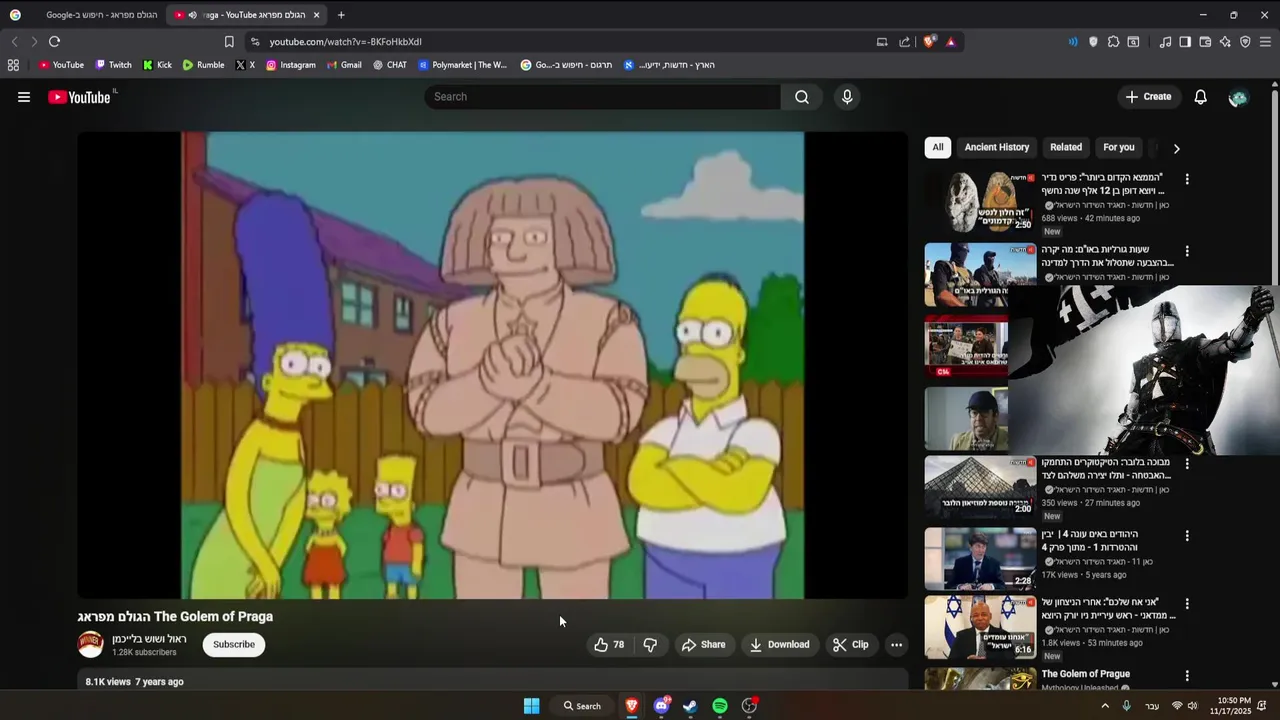This screenshot has width=1280, height=720.
Task: Open Steam from the taskbar
Action: pos(690,706)
